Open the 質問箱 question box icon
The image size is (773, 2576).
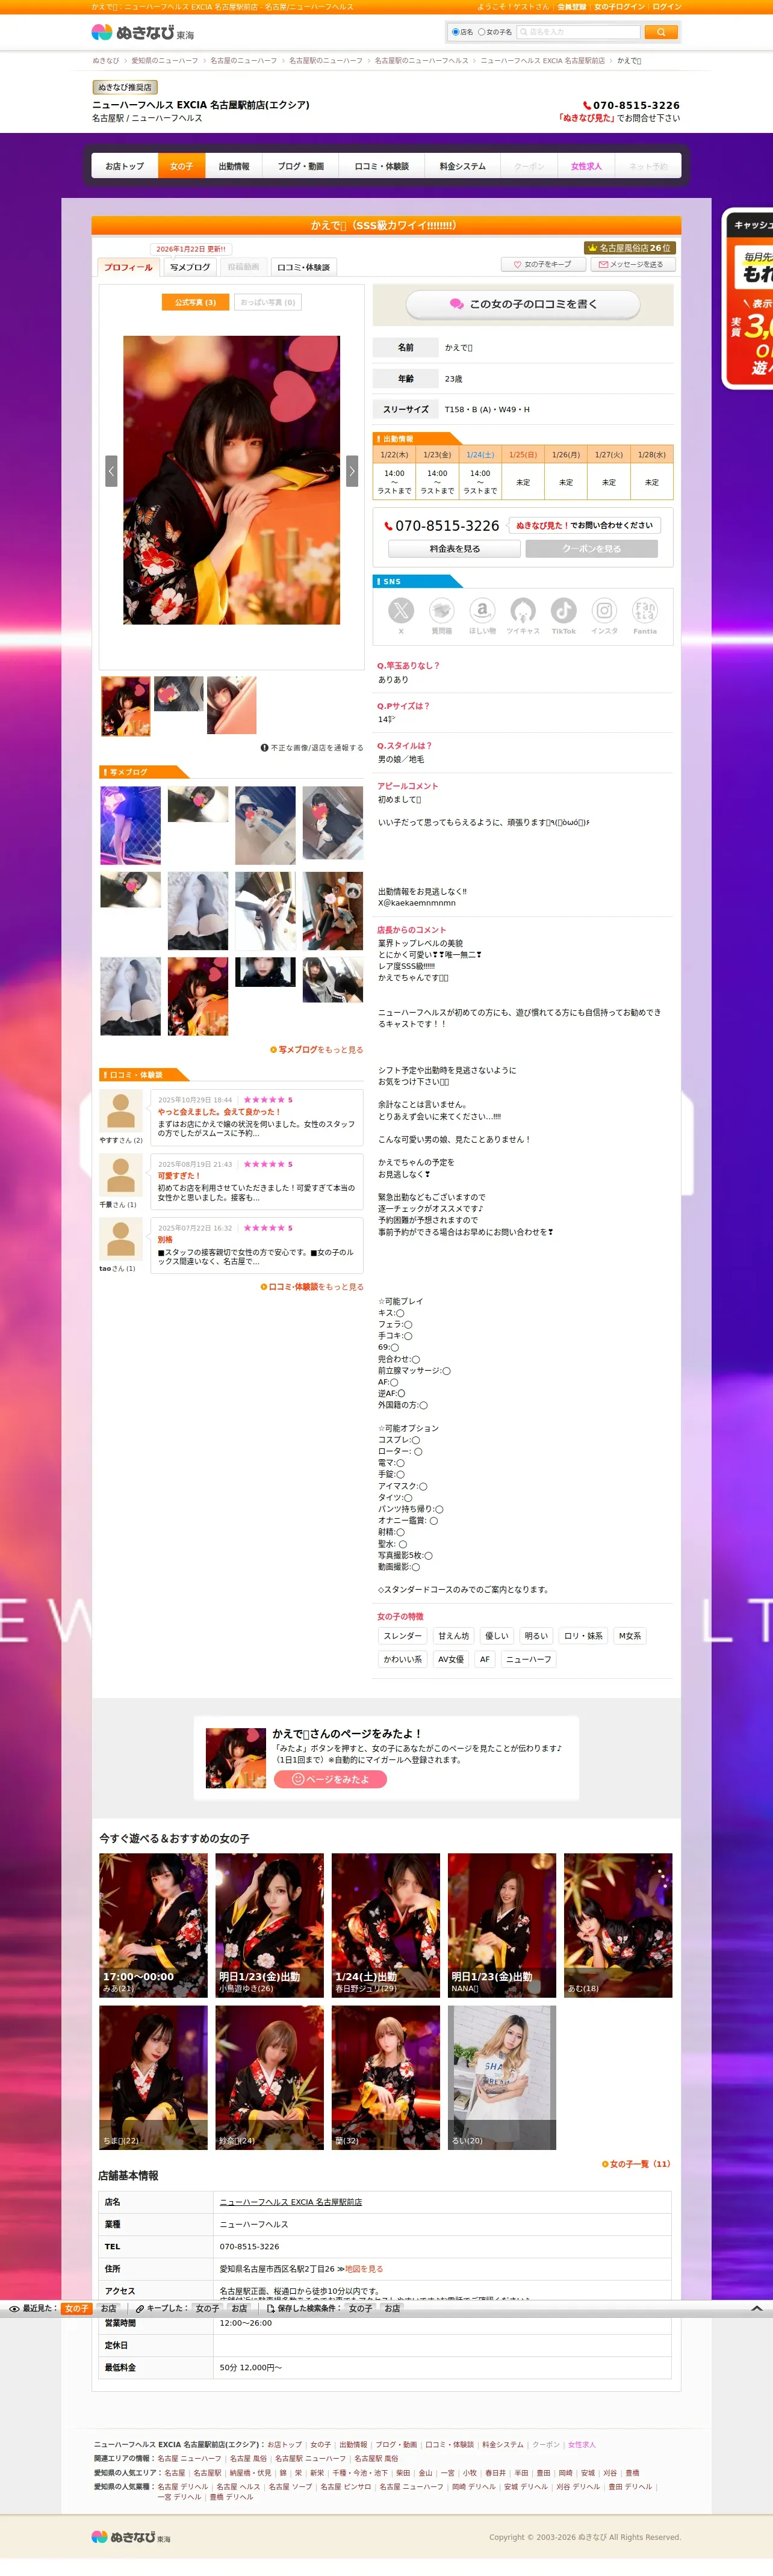tap(441, 610)
